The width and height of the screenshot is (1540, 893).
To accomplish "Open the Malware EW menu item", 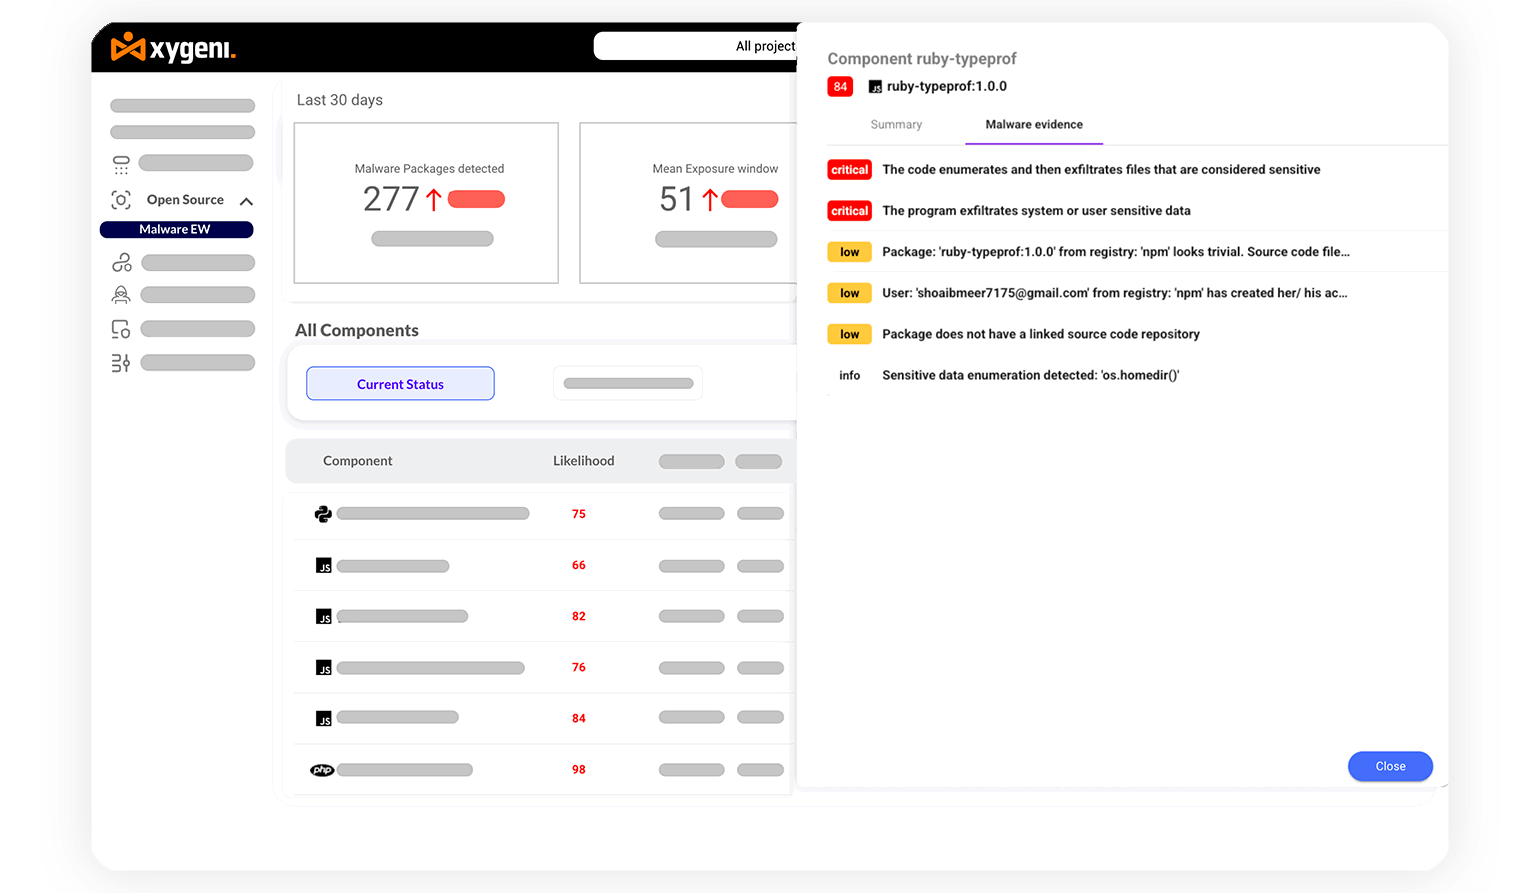I will [x=176, y=230].
